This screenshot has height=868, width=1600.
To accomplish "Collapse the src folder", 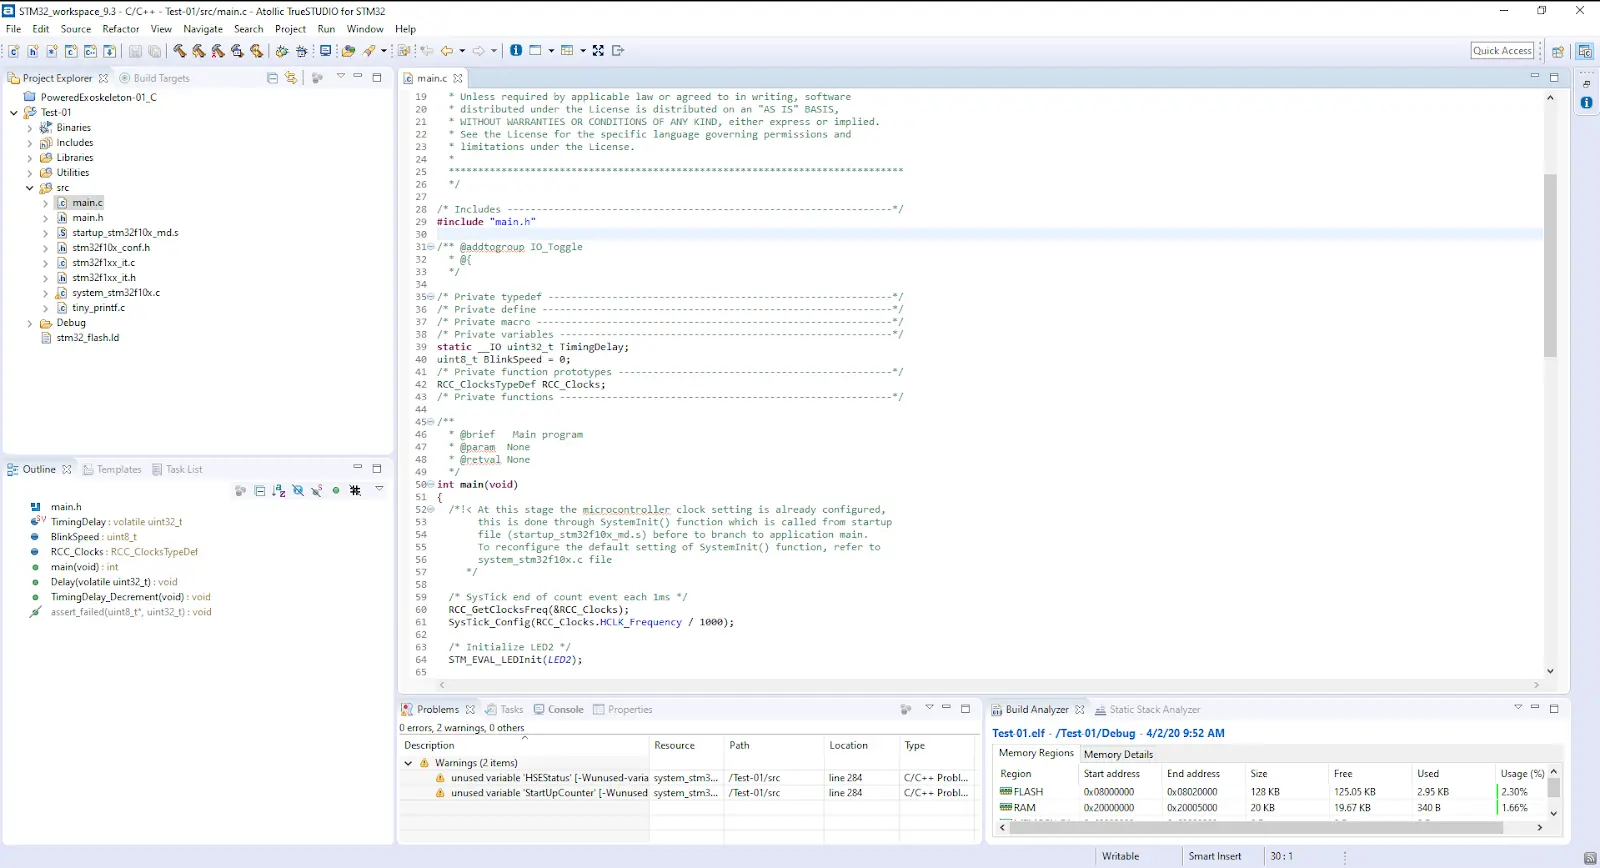I will tap(29, 188).
